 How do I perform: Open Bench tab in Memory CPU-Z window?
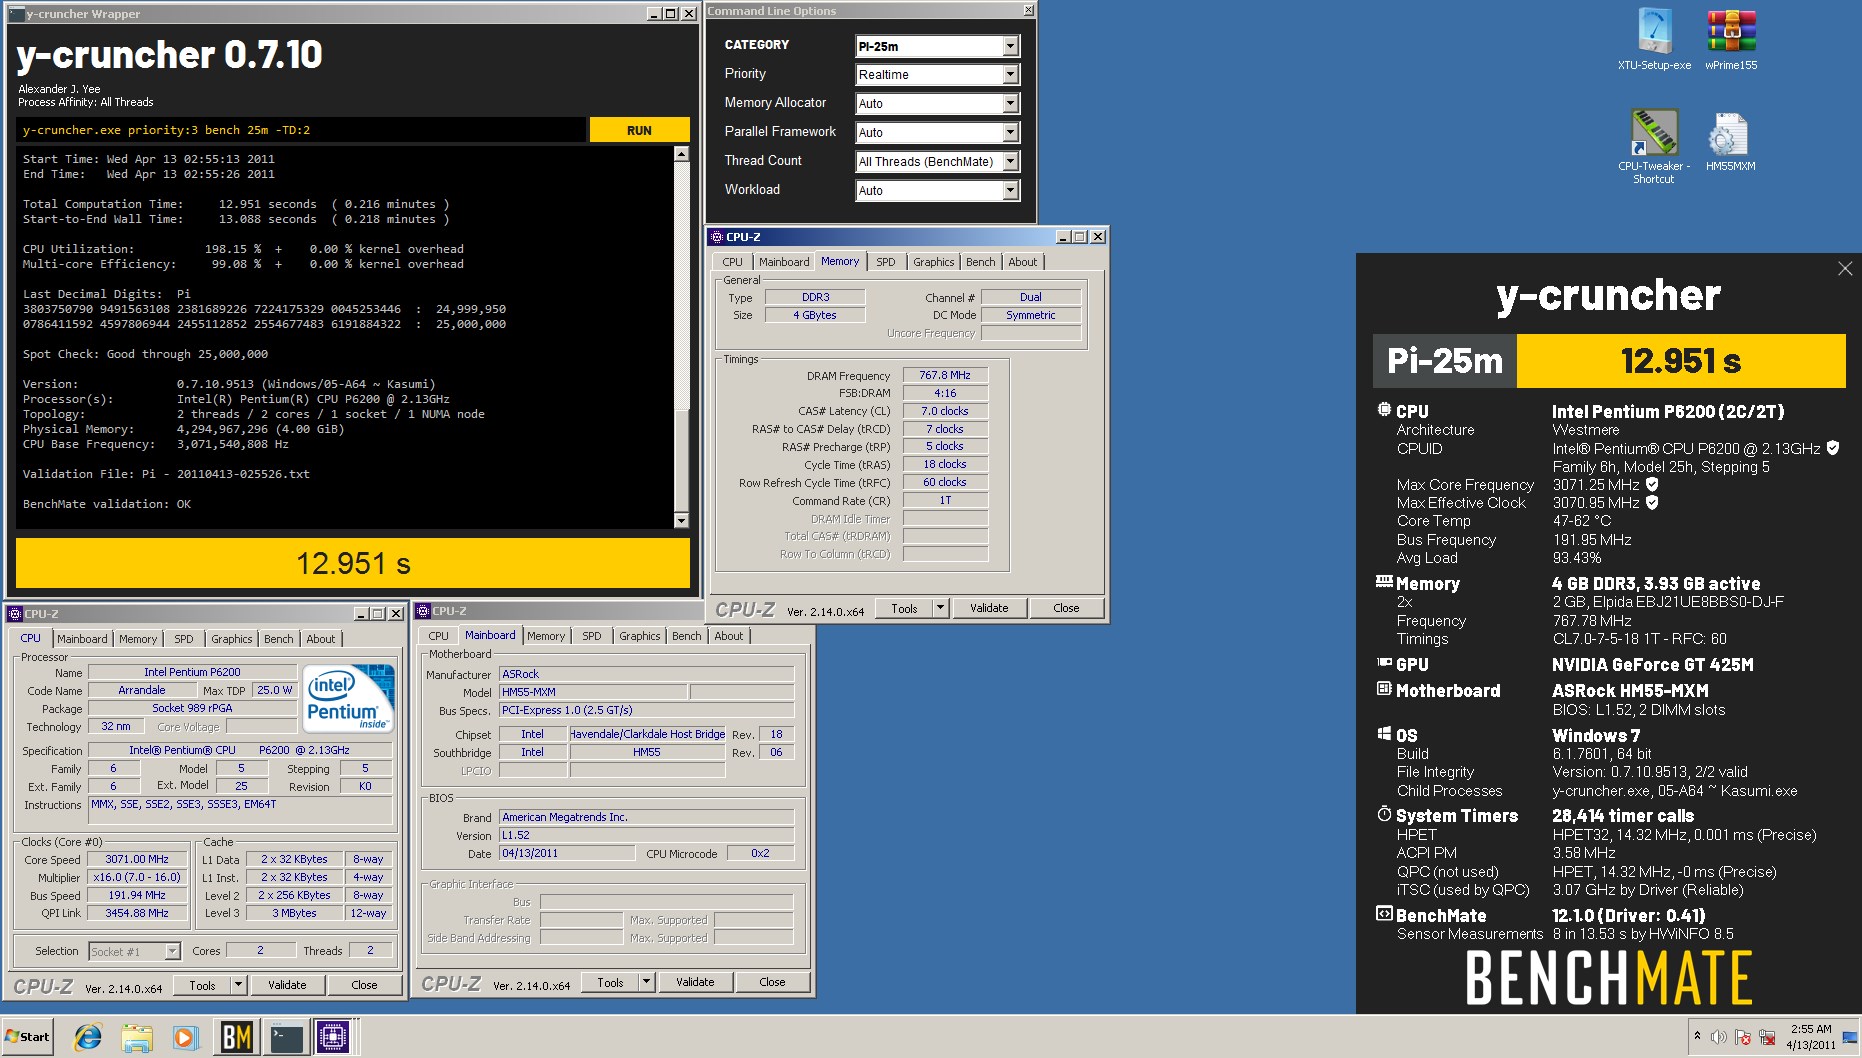pyautogui.click(x=980, y=262)
